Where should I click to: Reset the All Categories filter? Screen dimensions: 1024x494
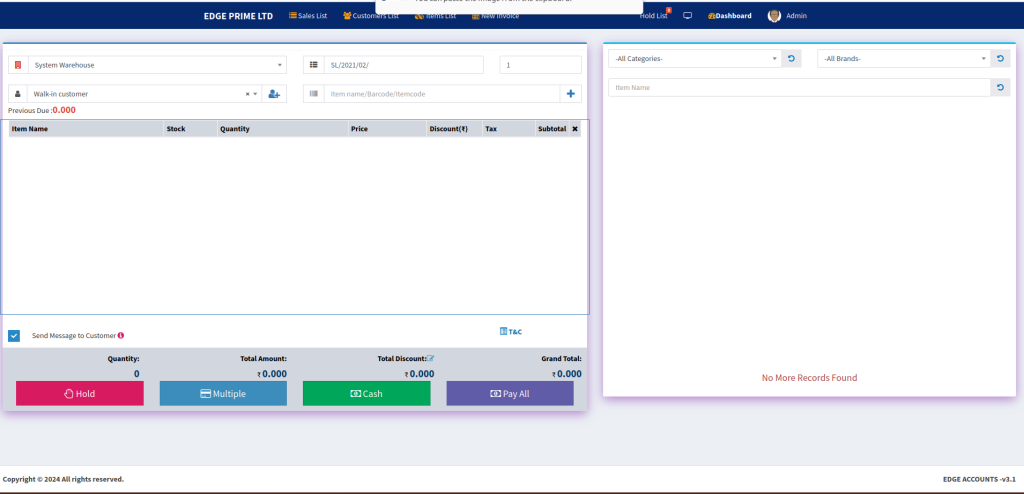coord(791,59)
